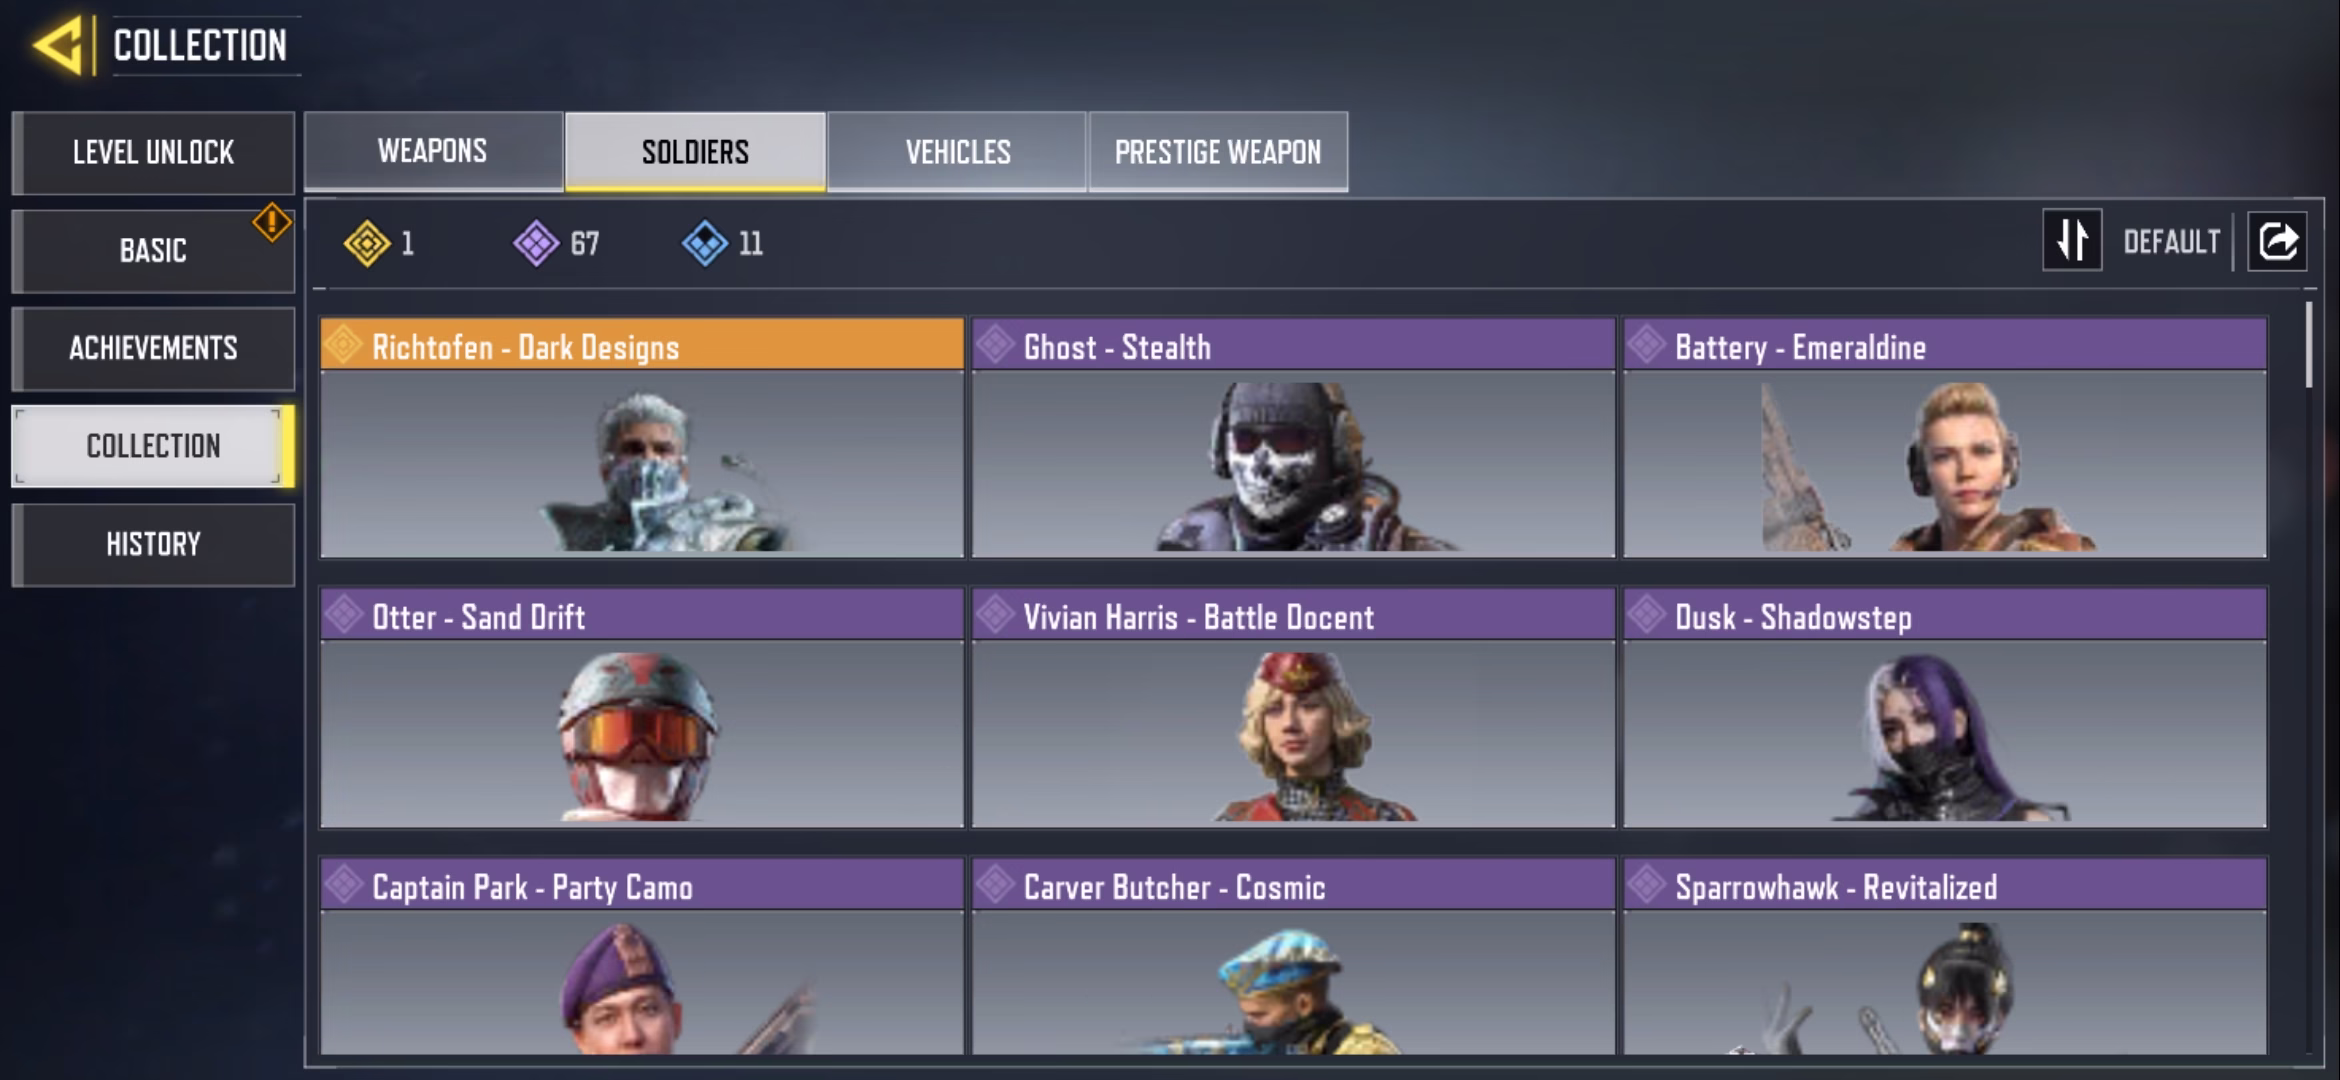Viewport: 2340px width, 1080px height.
Task: Select the Ghost - Stealth soldier card
Action: point(1293,438)
